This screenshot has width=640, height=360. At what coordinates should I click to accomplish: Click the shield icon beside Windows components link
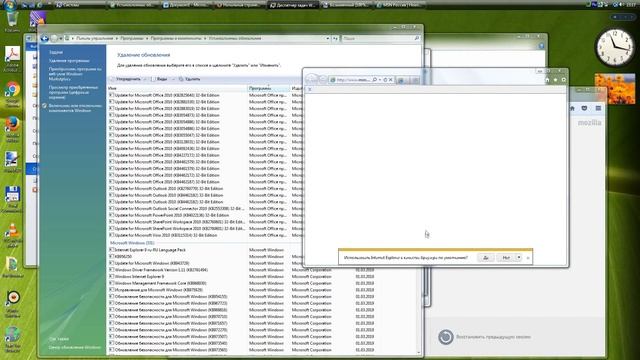click(44, 106)
